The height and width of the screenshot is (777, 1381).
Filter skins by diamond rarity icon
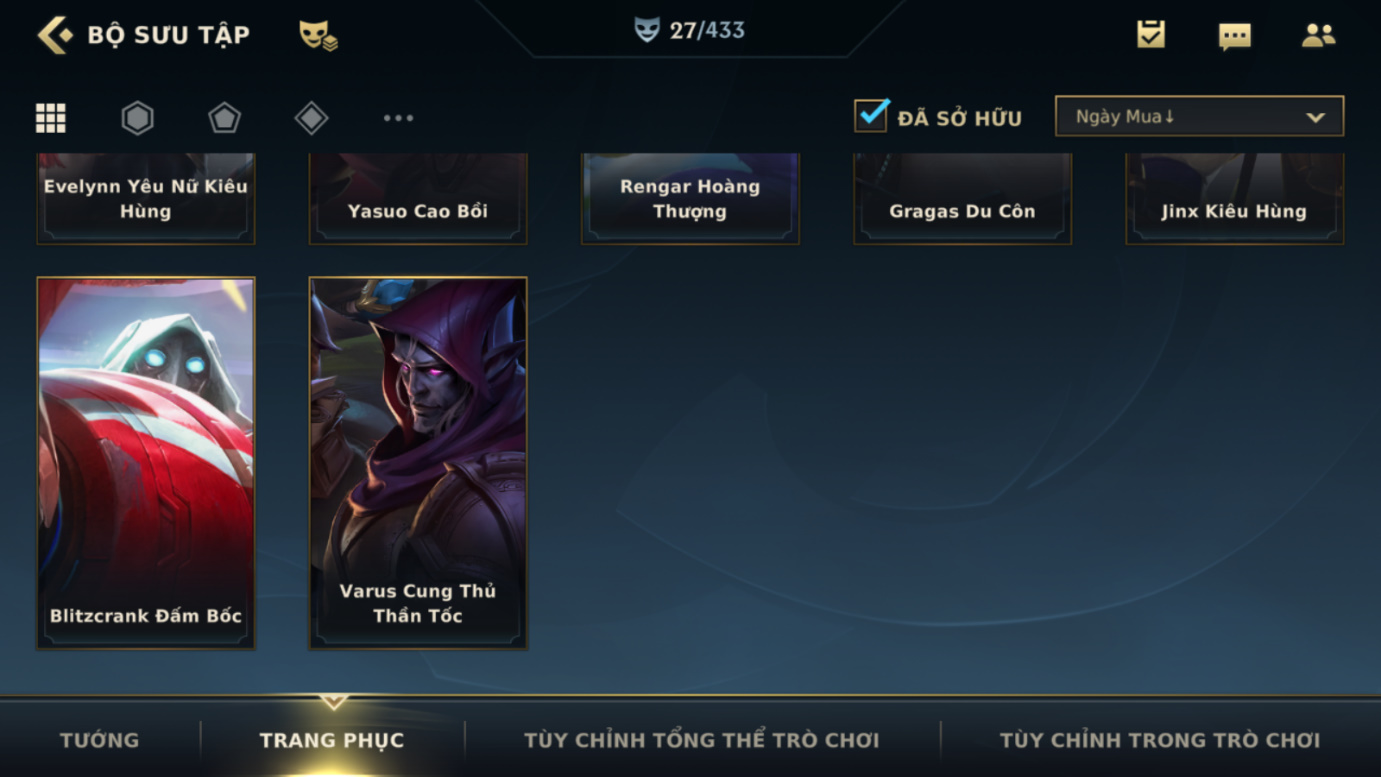[311, 118]
